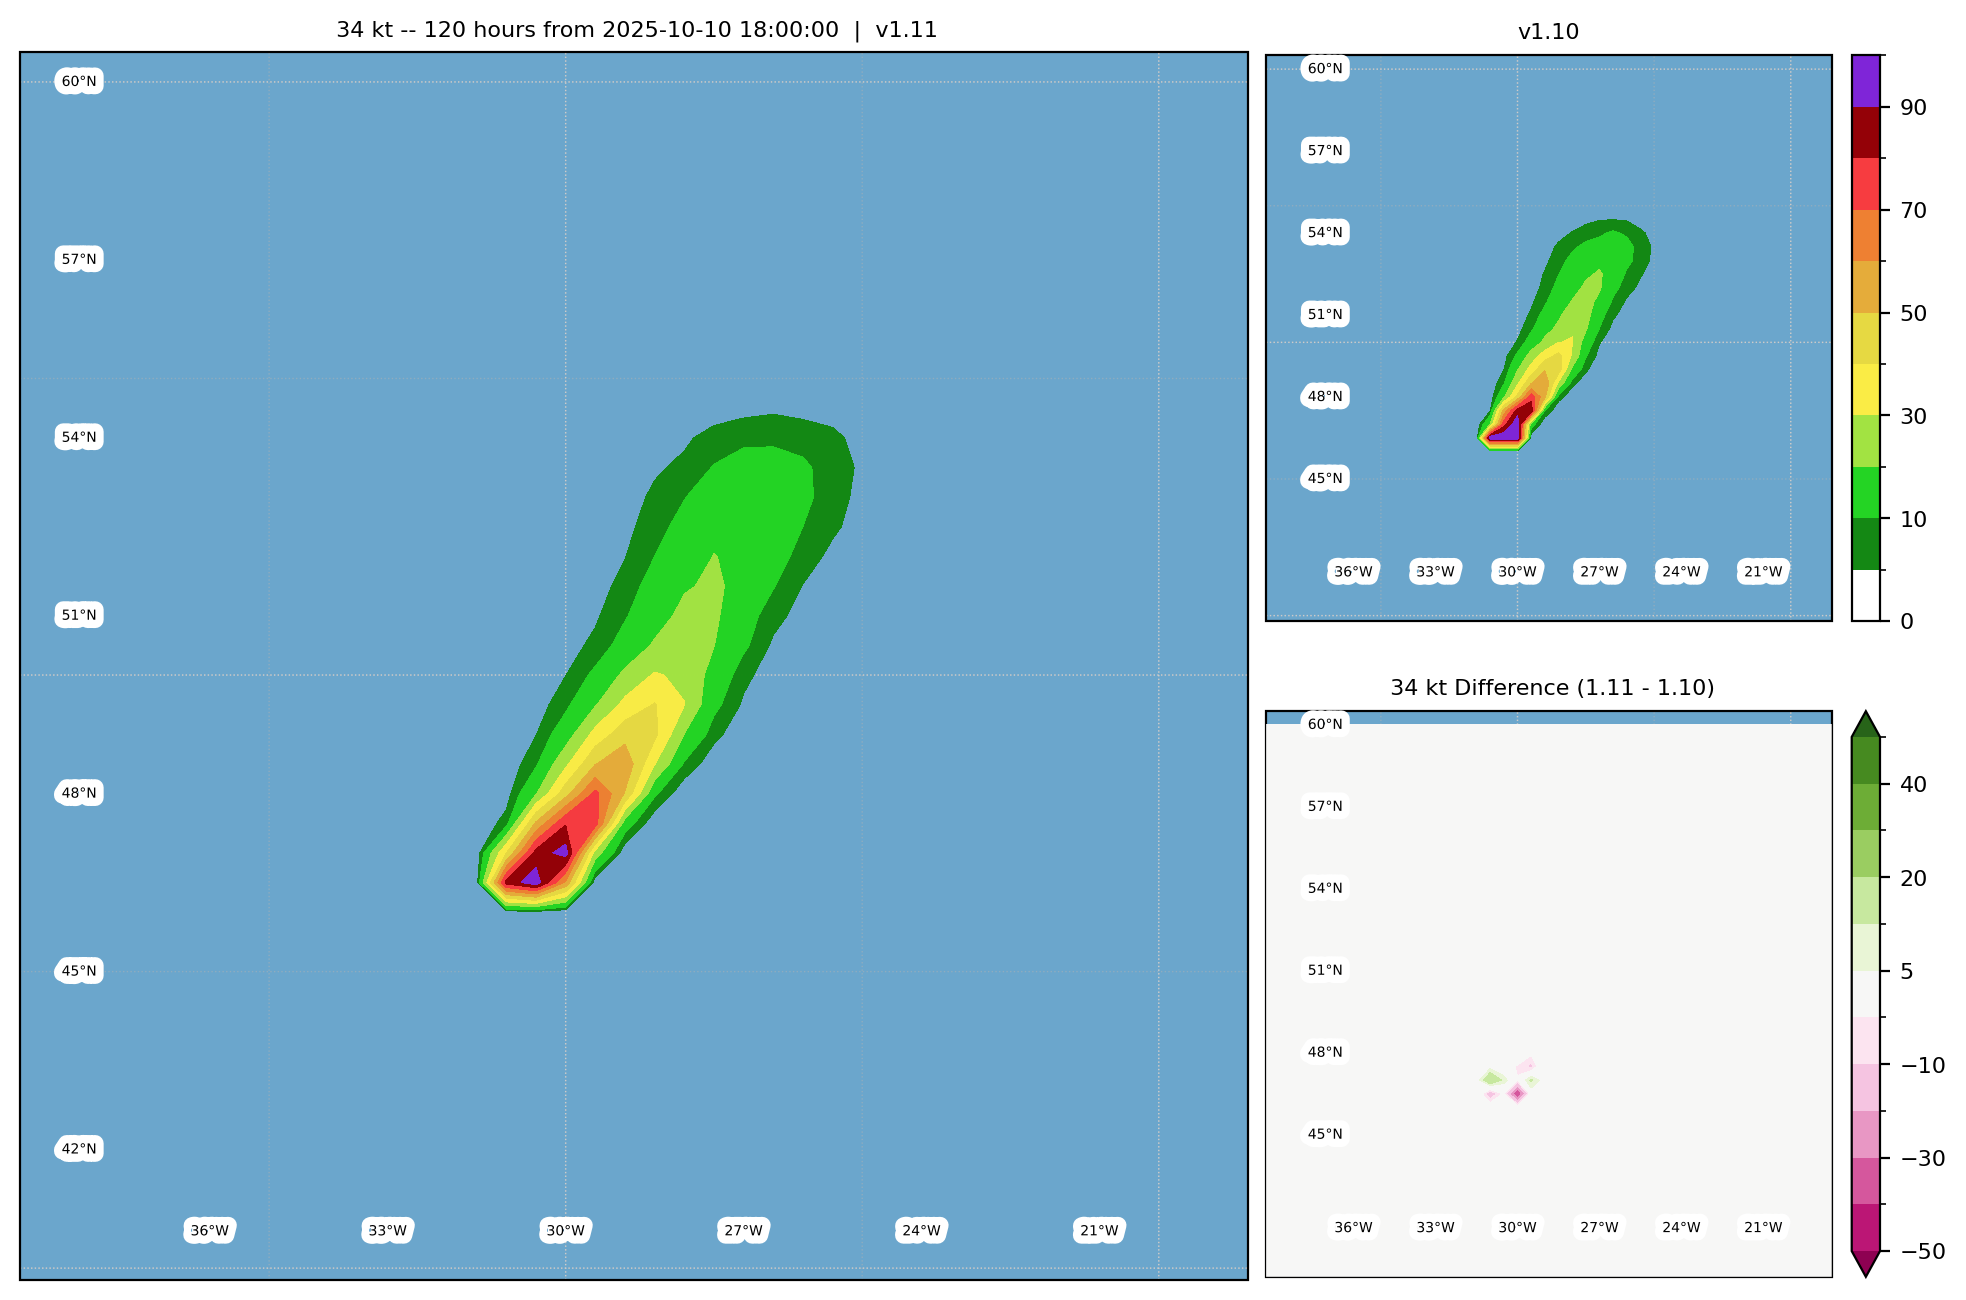1966x1300 pixels.
Task: Click the purple swatch at colorbar top
Action: pyautogui.click(x=1866, y=80)
